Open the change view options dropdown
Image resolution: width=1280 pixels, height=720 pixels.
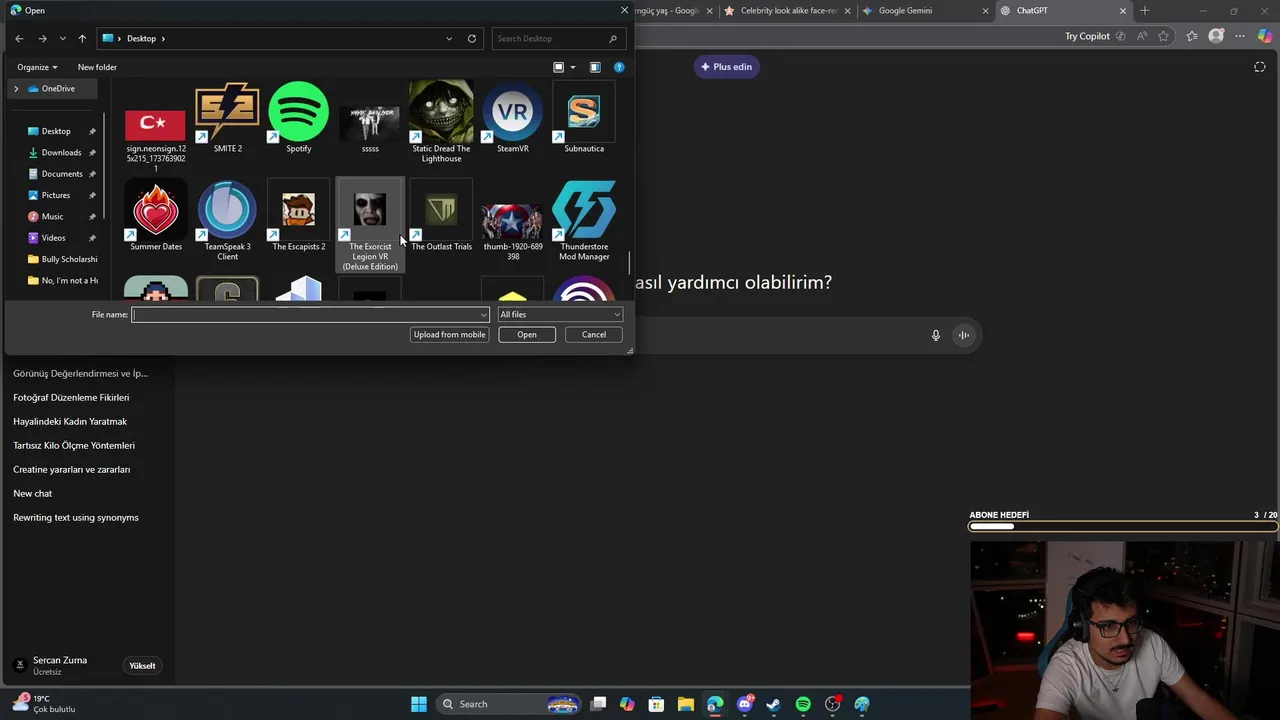pos(573,67)
